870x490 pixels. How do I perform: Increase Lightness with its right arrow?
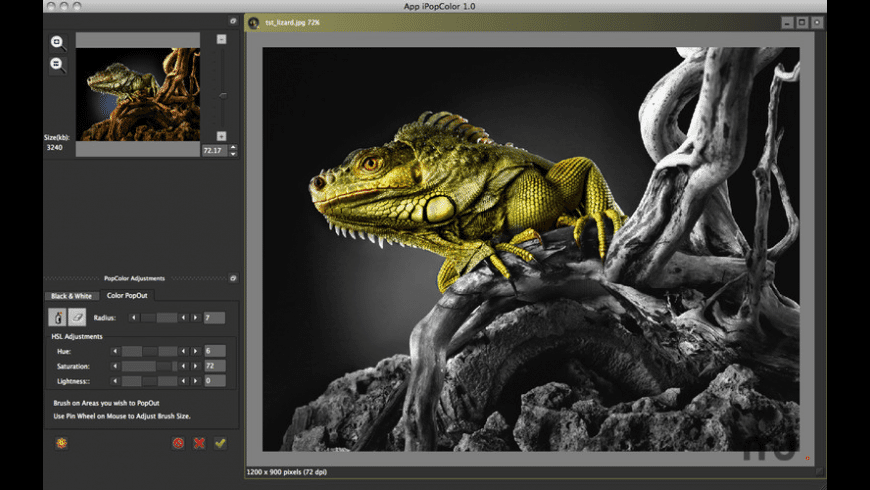tap(195, 381)
